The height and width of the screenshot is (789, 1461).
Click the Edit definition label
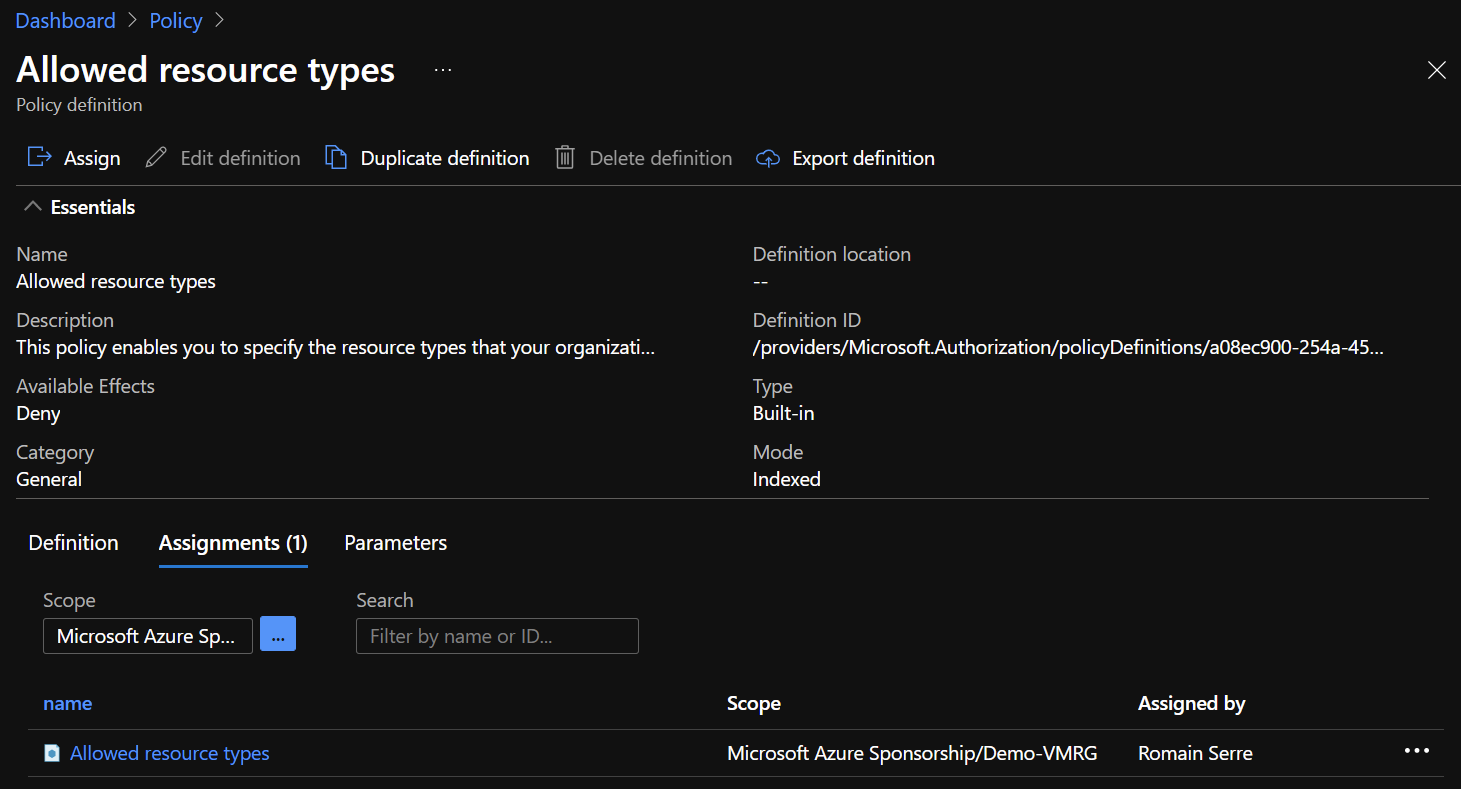coord(240,158)
